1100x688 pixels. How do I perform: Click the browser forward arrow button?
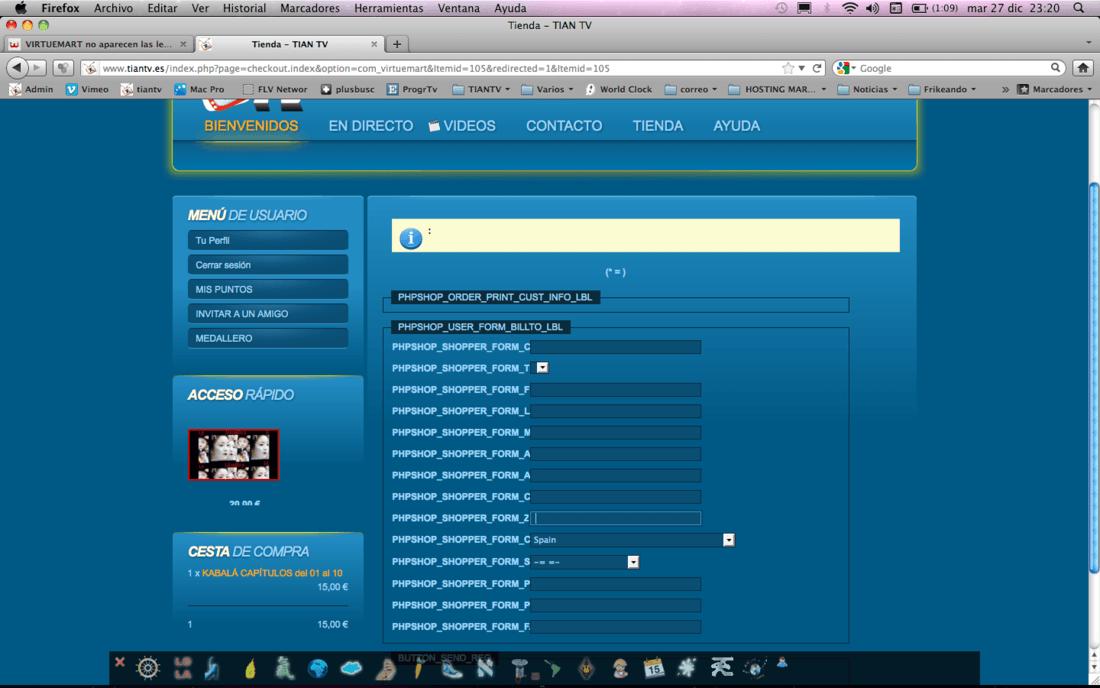[37, 68]
